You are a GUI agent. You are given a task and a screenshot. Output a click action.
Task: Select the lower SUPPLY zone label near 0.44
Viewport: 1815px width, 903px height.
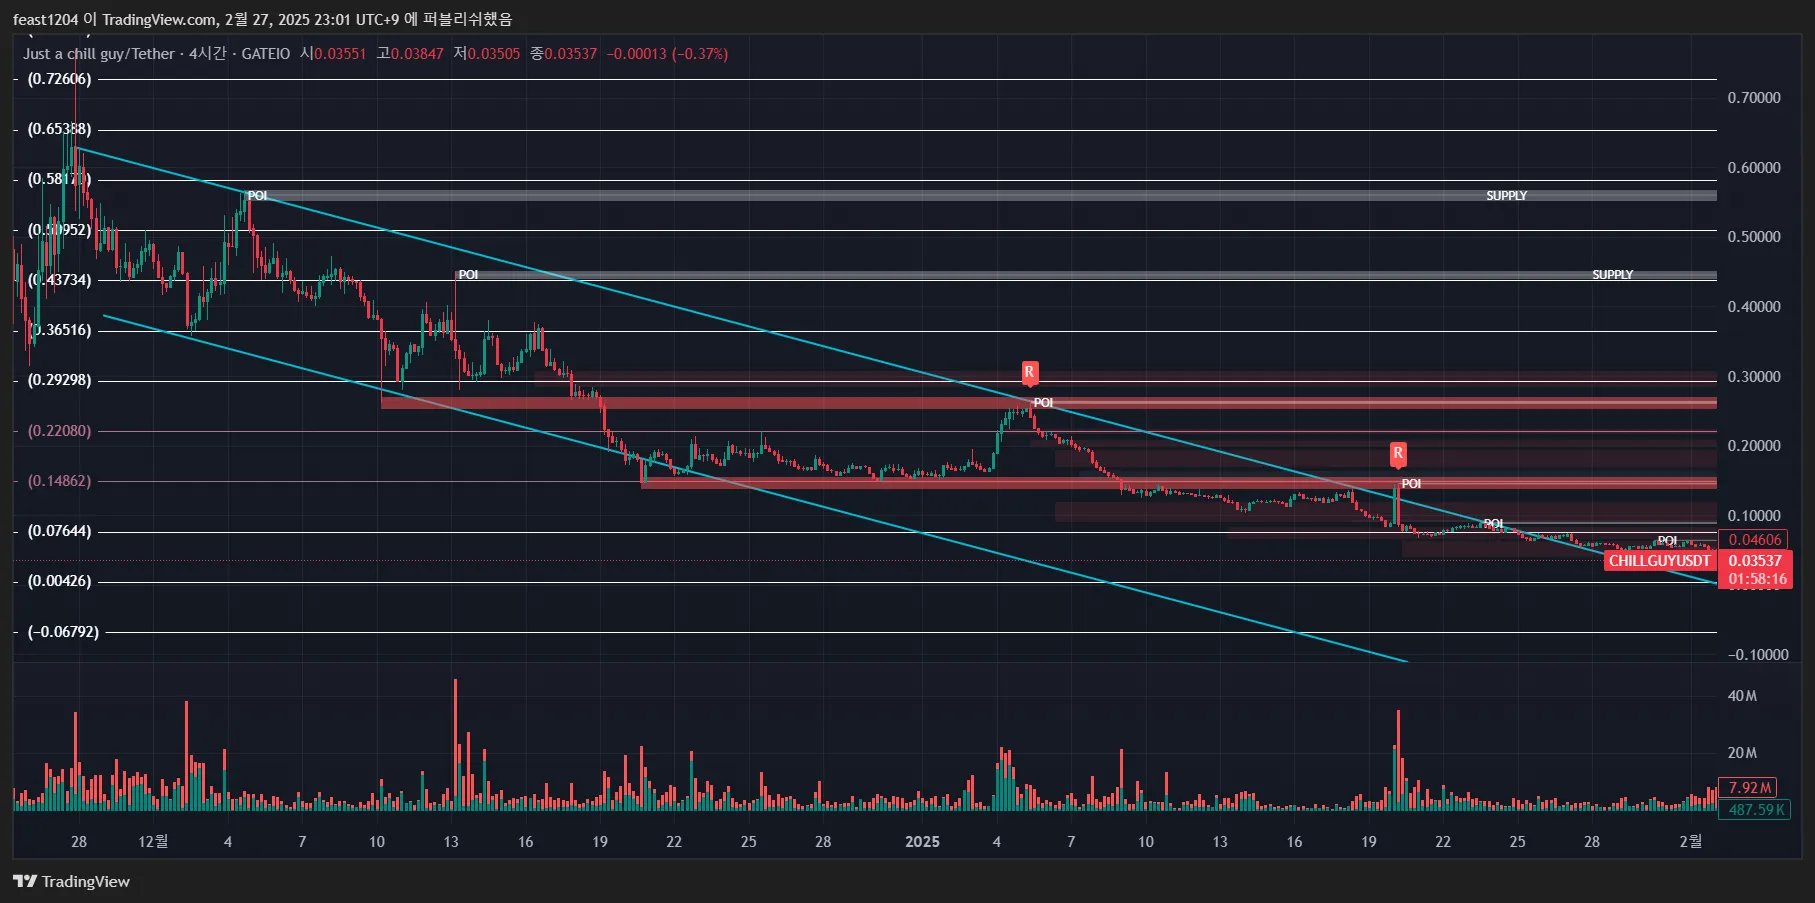pyautogui.click(x=1612, y=275)
